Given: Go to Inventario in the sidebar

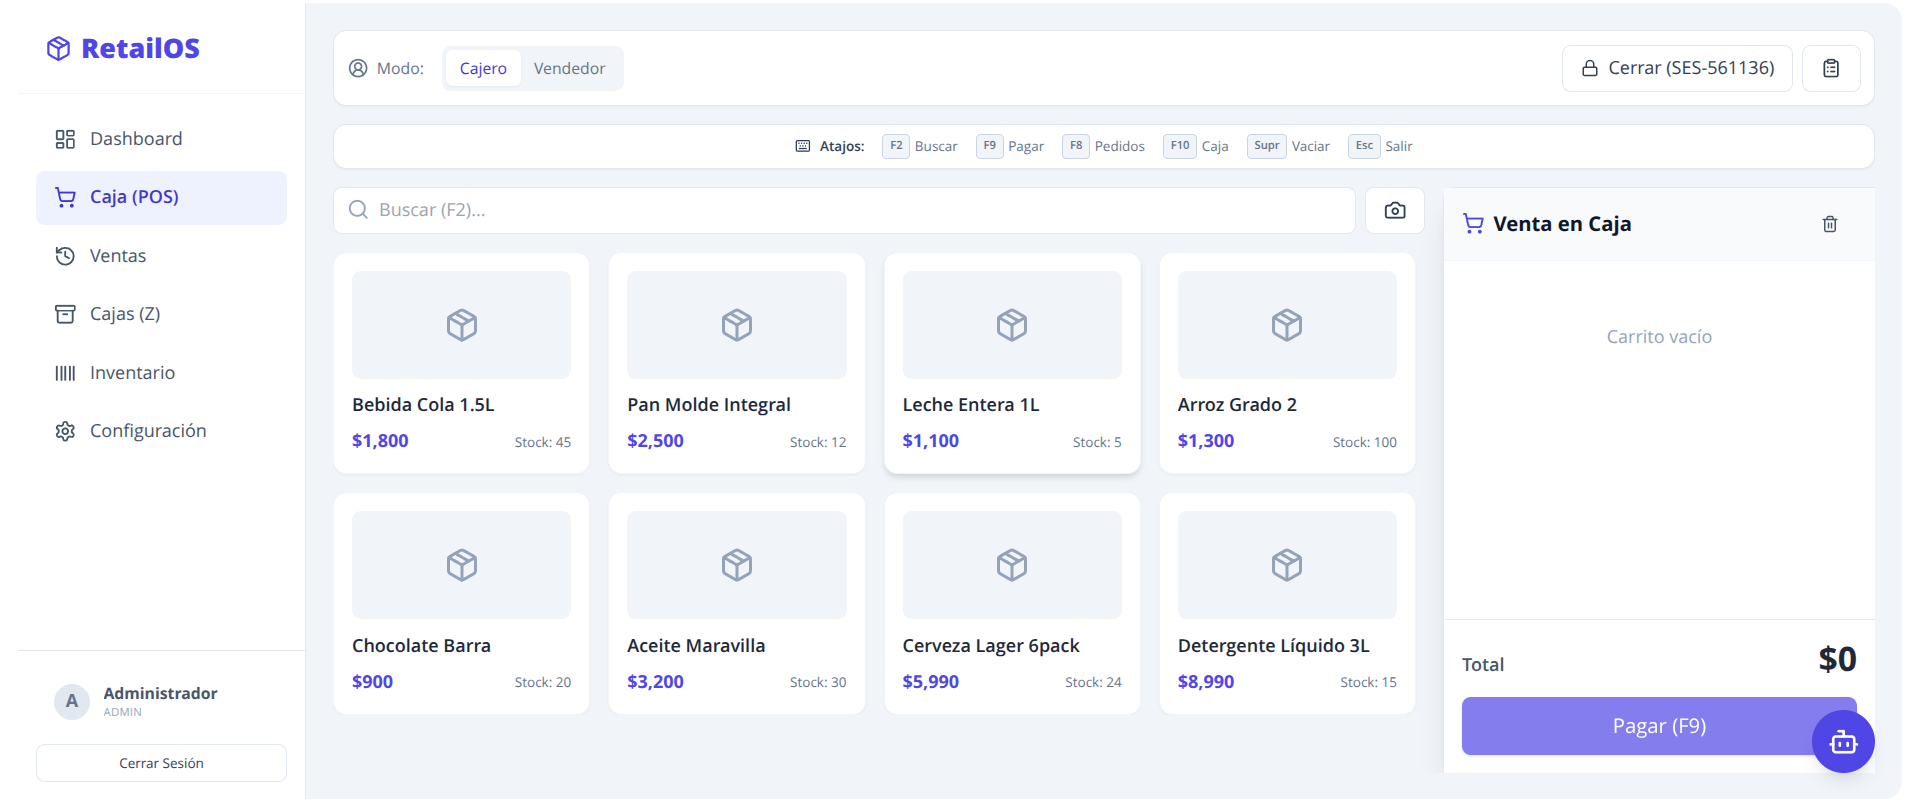Looking at the screenshot, I should (x=132, y=373).
